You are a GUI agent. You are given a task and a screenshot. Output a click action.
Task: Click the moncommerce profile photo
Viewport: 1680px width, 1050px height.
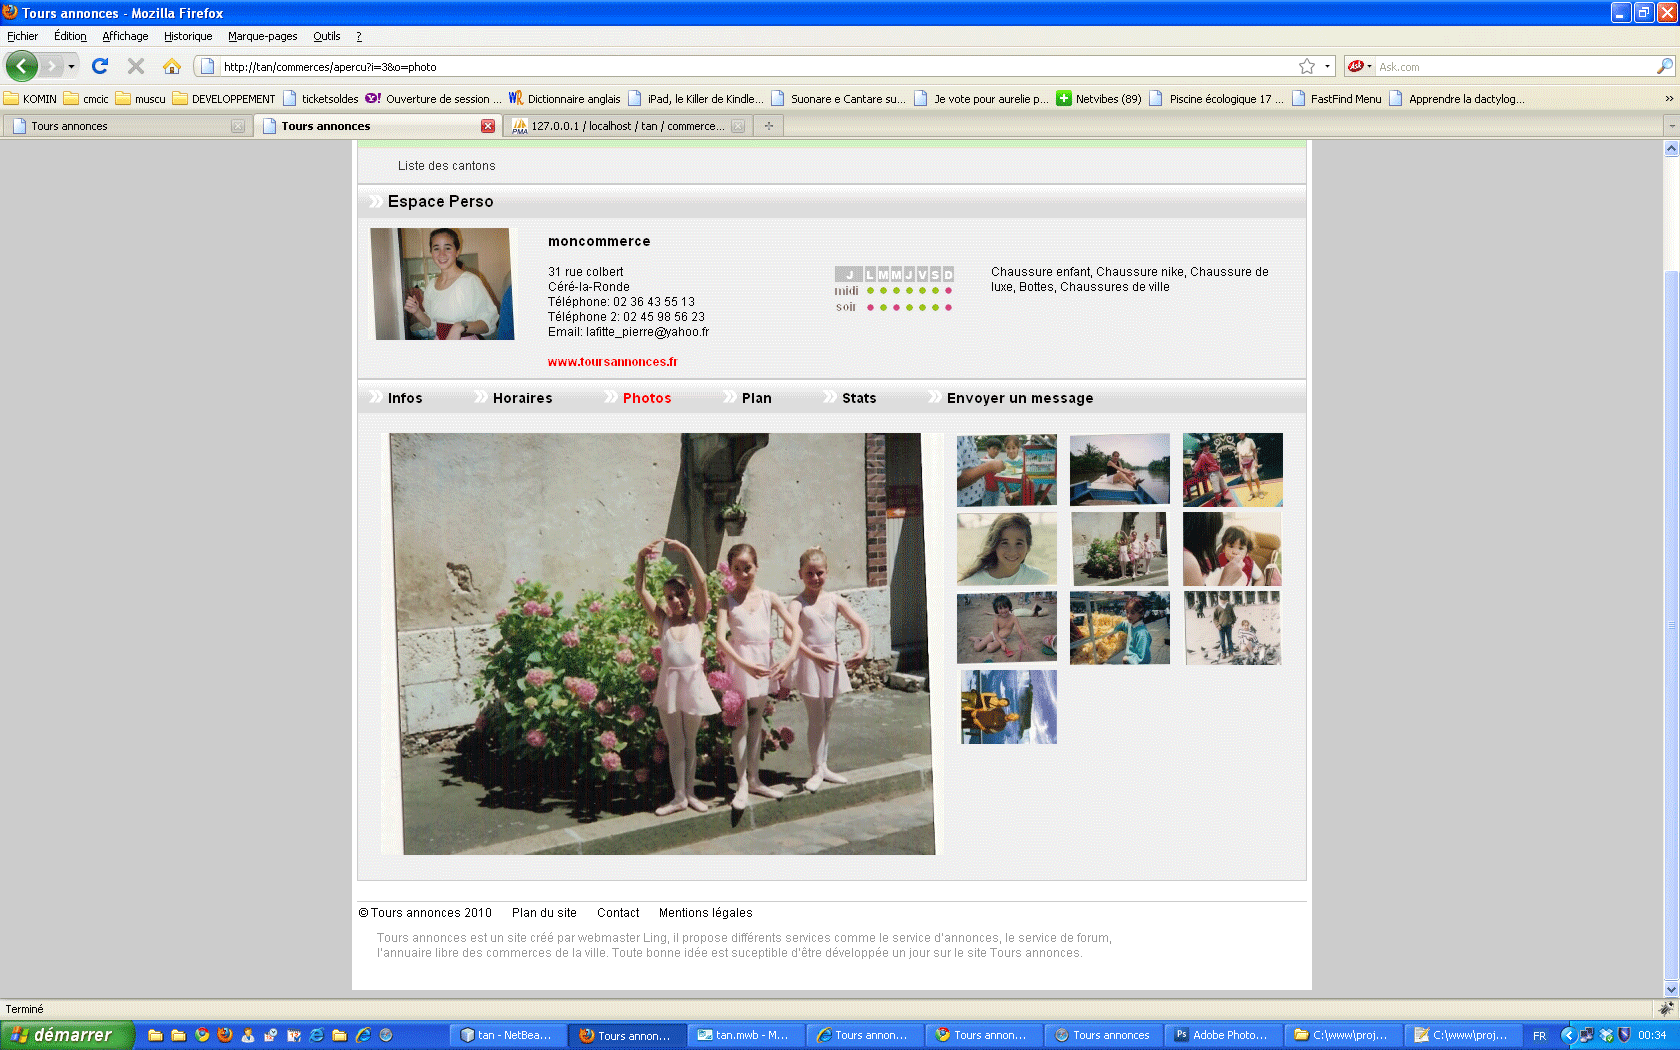pyautogui.click(x=441, y=284)
